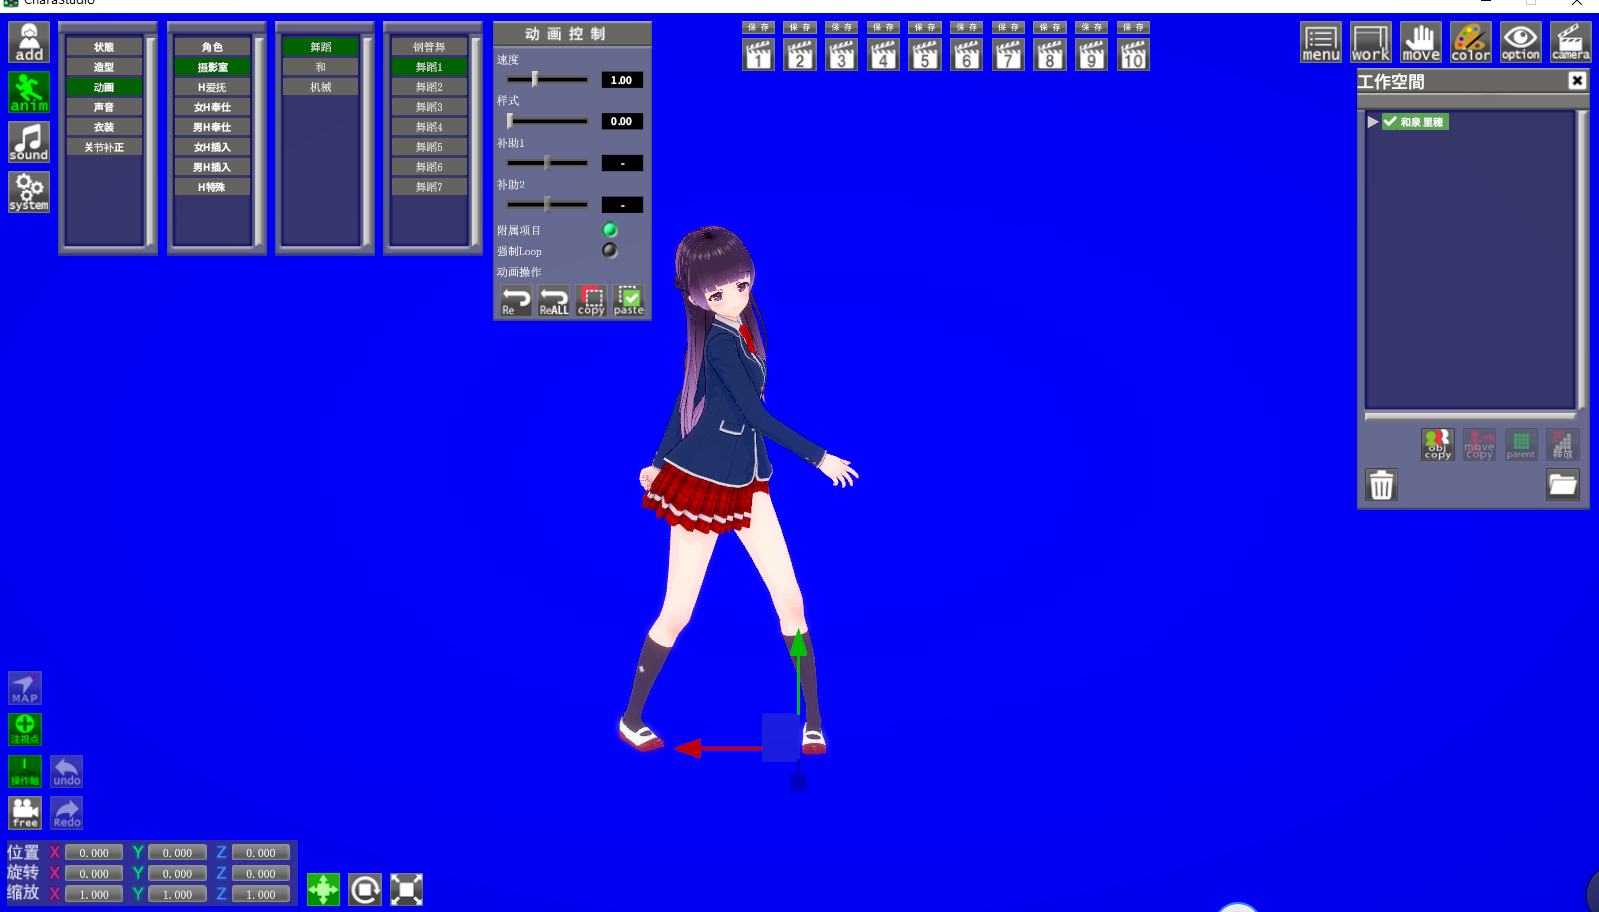Select the 状態 category
This screenshot has height=912, width=1599.
coord(104,47)
